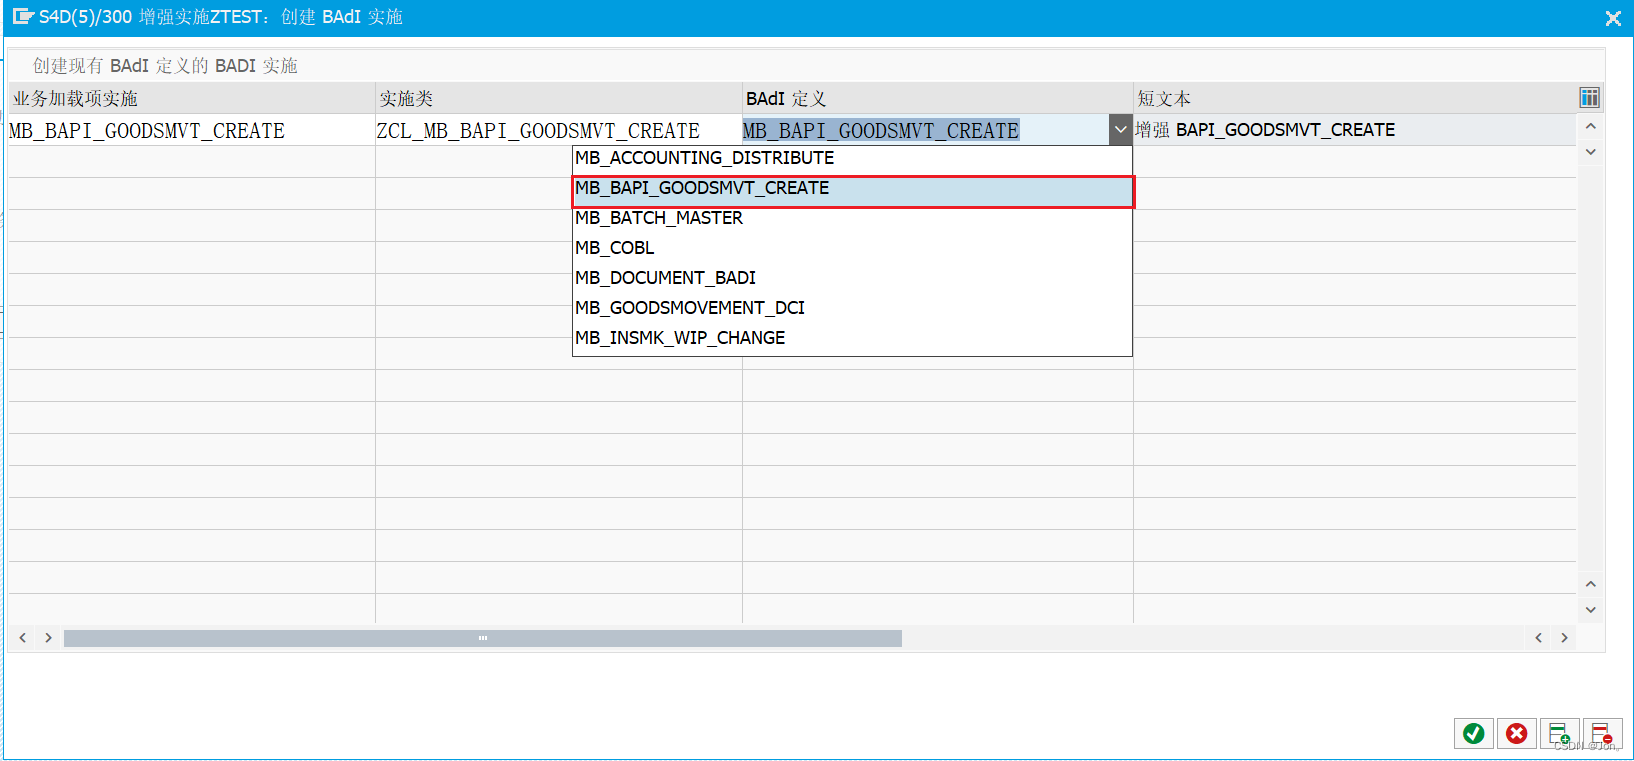Click the left horizontal scroll-left arrow
Viewport: 1634px width, 761px height.
pos(22,638)
